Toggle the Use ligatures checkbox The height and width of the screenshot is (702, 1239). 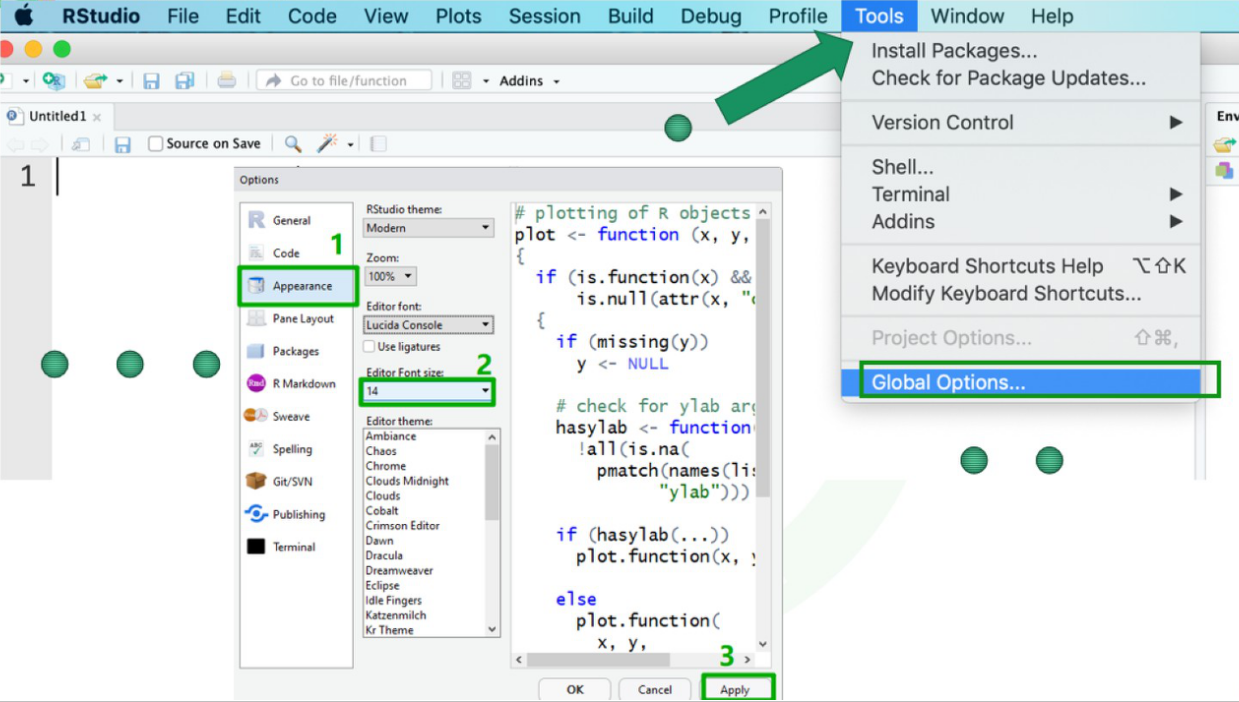[x=369, y=347]
